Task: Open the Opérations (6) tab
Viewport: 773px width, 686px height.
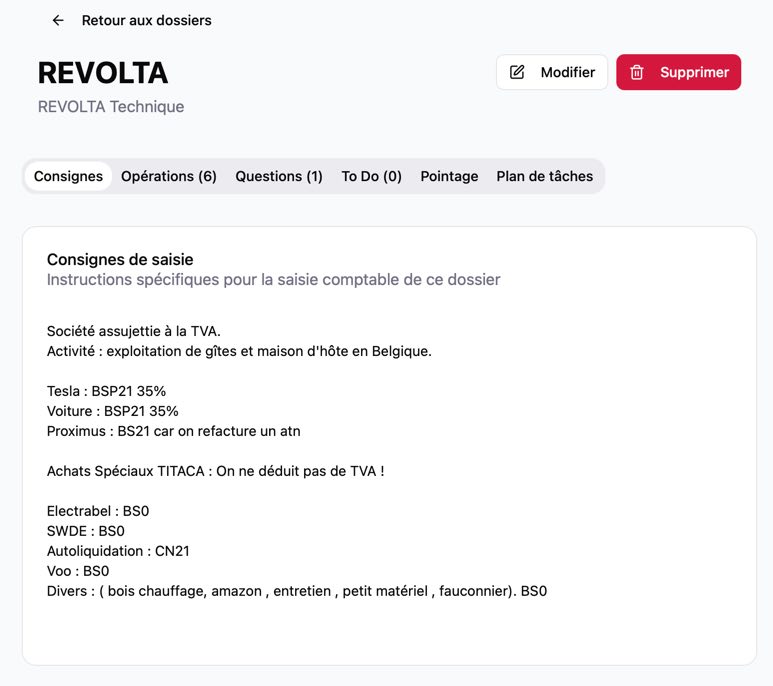Action: click(169, 176)
